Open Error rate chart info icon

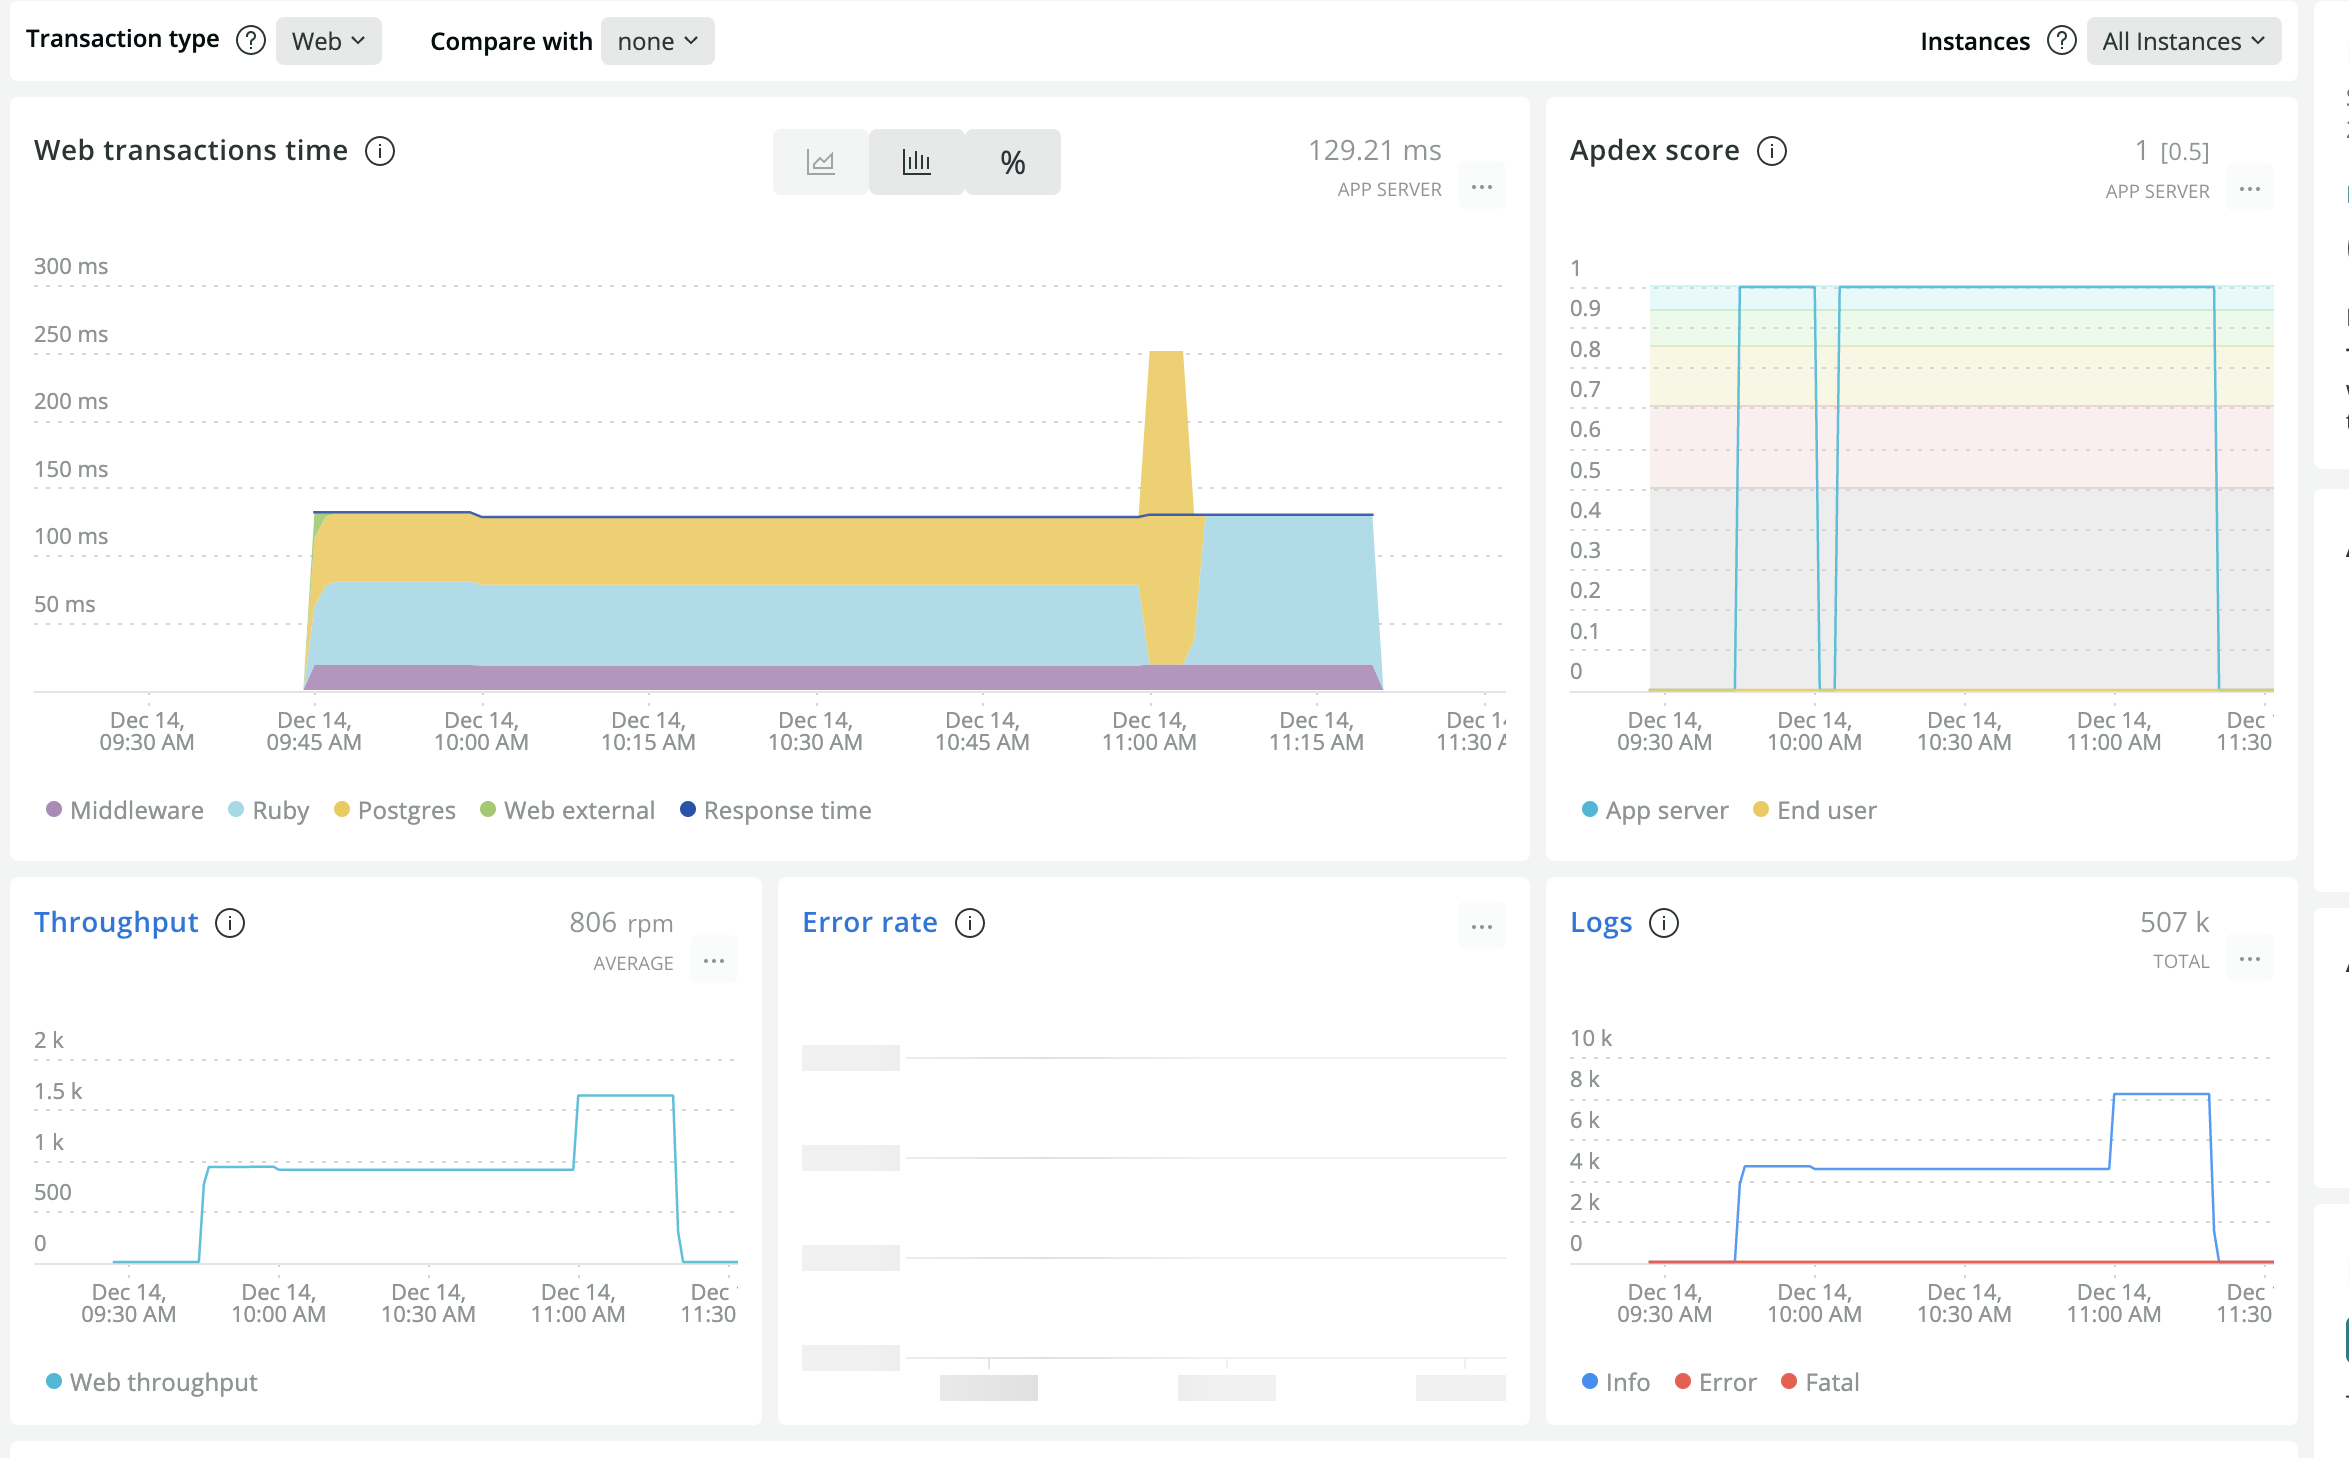click(x=970, y=923)
